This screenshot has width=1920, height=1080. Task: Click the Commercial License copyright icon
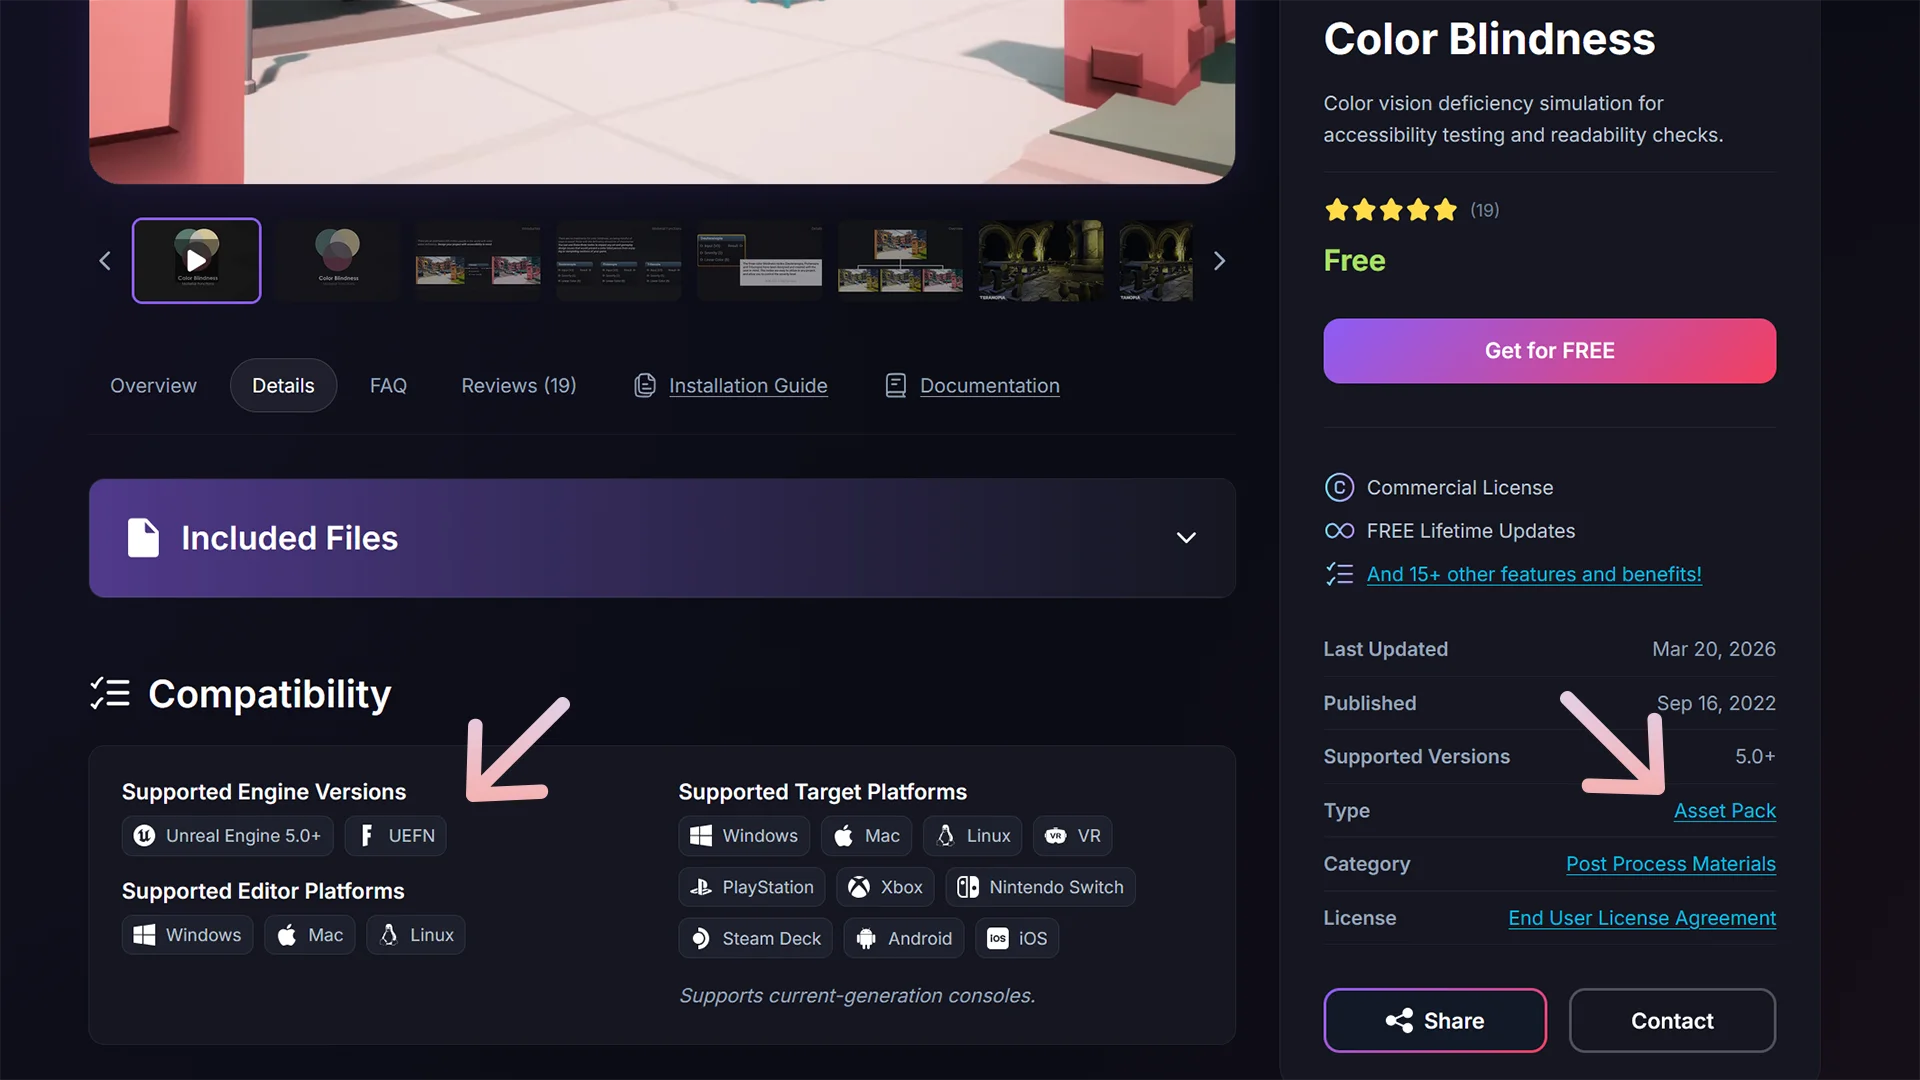(1339, 488)
